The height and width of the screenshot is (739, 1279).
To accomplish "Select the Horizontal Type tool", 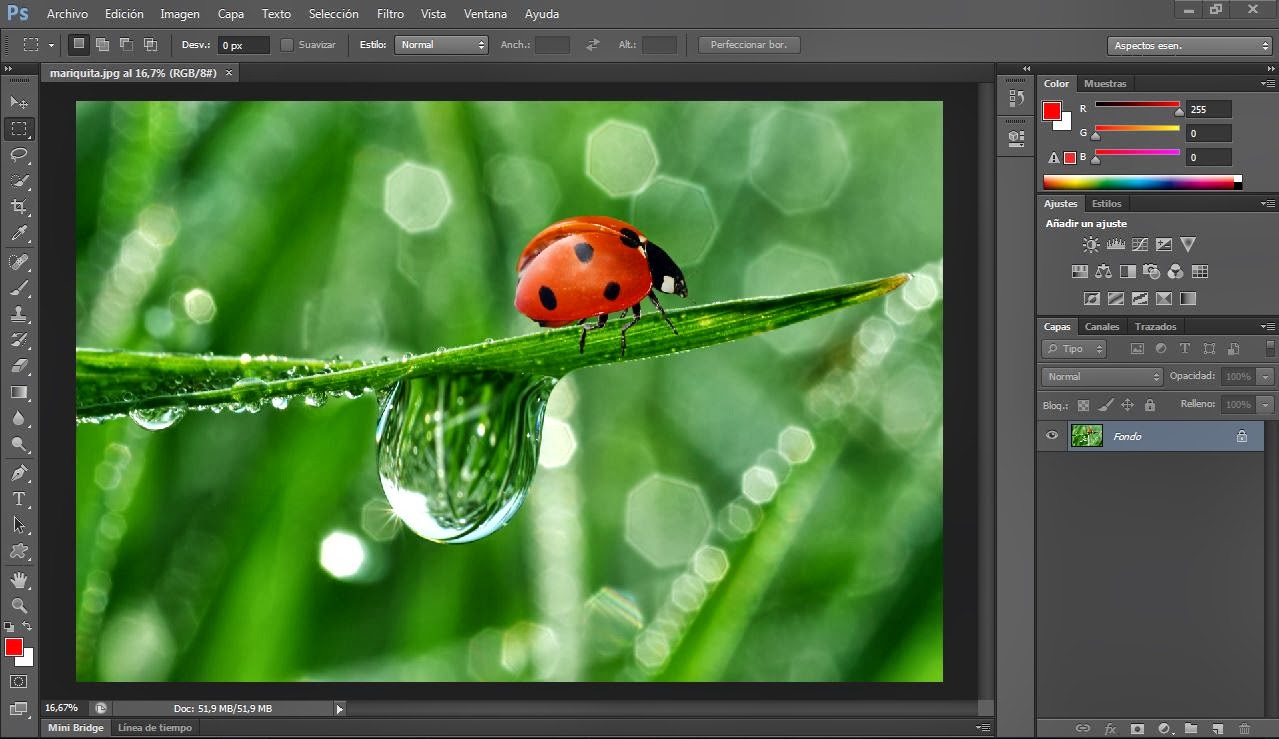I will pos(19,498).
